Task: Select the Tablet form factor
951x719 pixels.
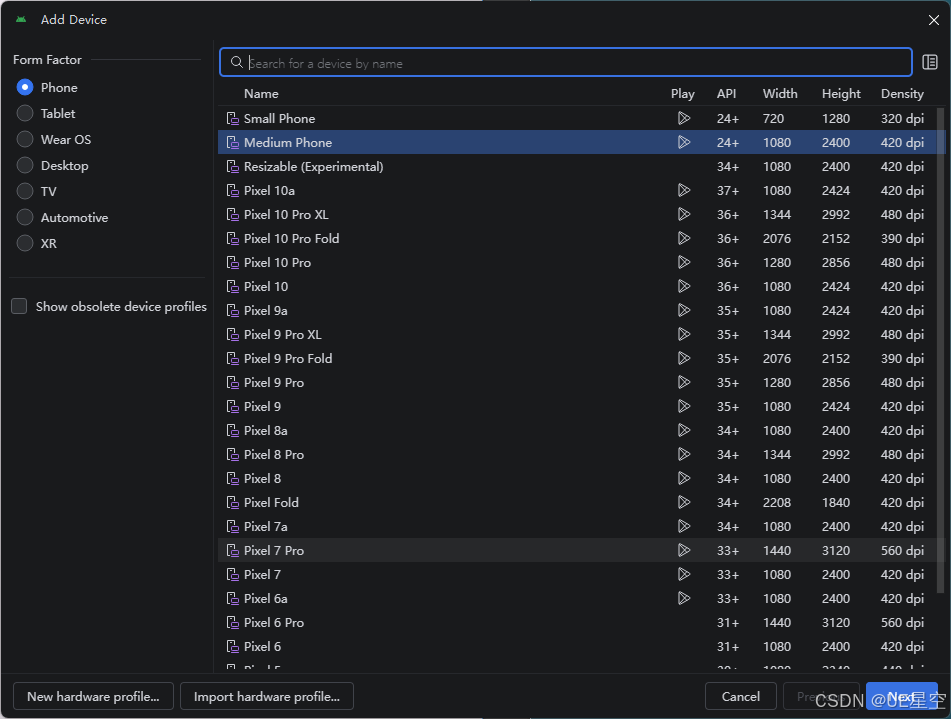Action: [25, 113]
